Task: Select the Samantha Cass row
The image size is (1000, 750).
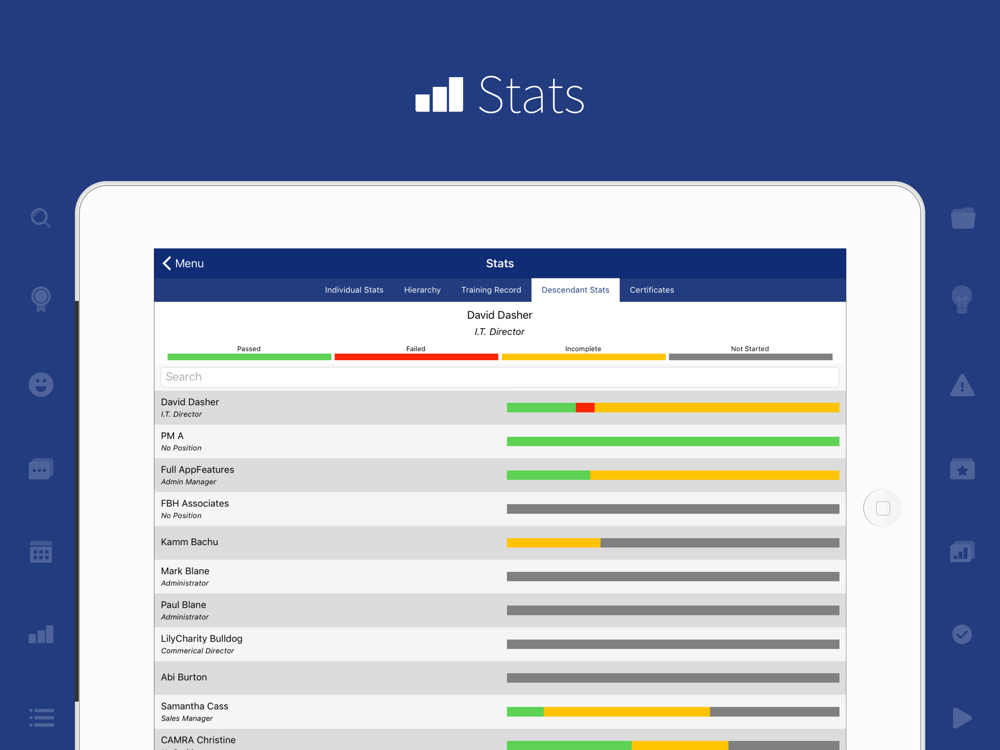Action: [x=500, y=712]
